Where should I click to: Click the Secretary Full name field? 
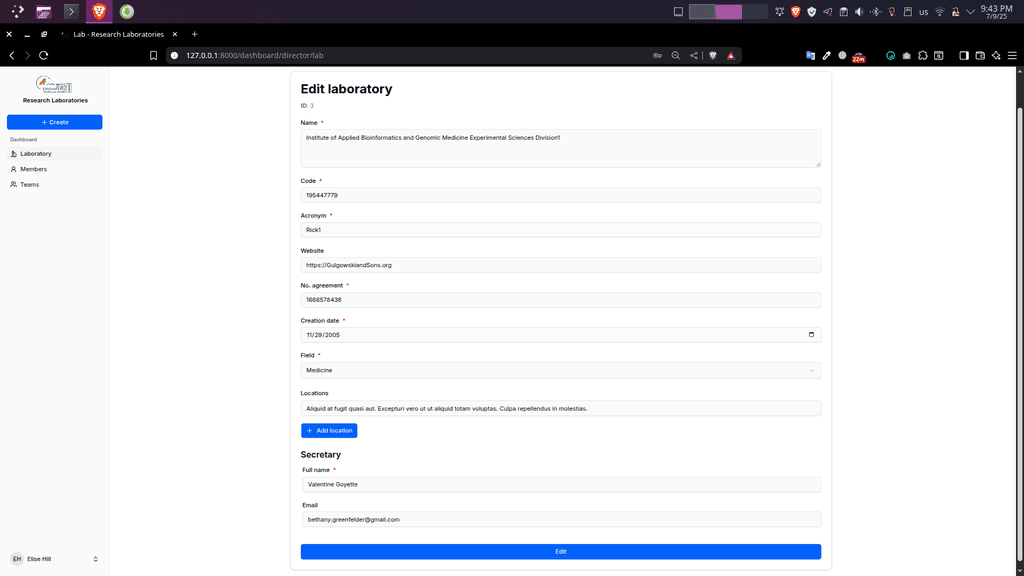pyautogui.click(x=561, y=485)
